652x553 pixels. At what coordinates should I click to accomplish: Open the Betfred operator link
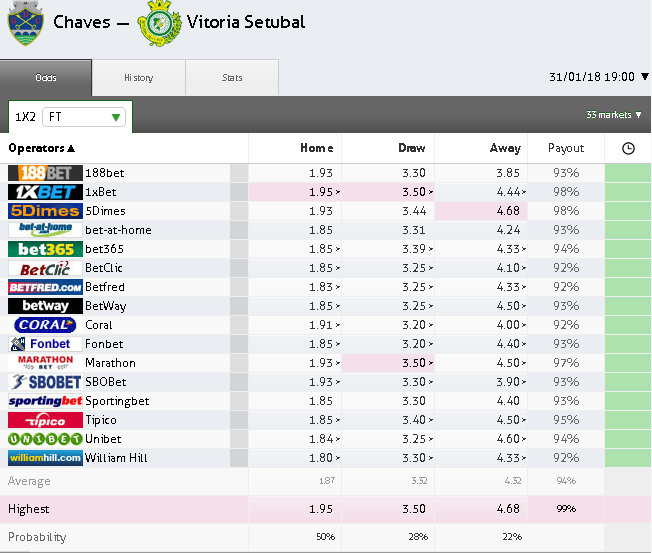[105, 287]
